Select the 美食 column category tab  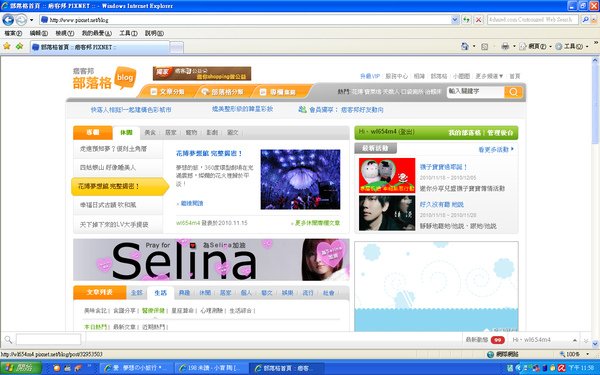150,132
